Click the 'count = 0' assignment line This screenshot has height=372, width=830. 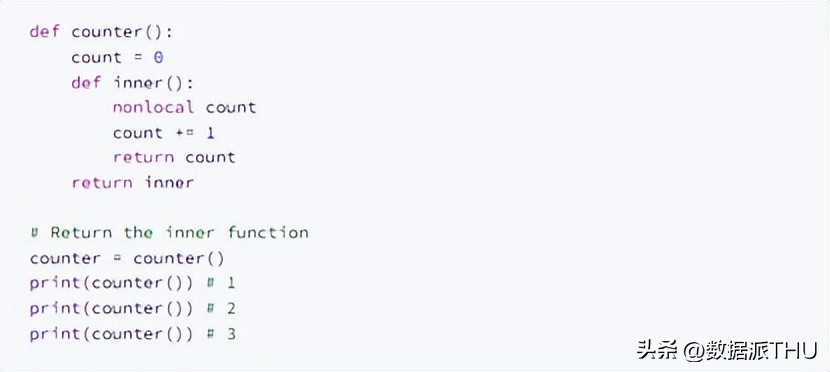pos(118,57)
